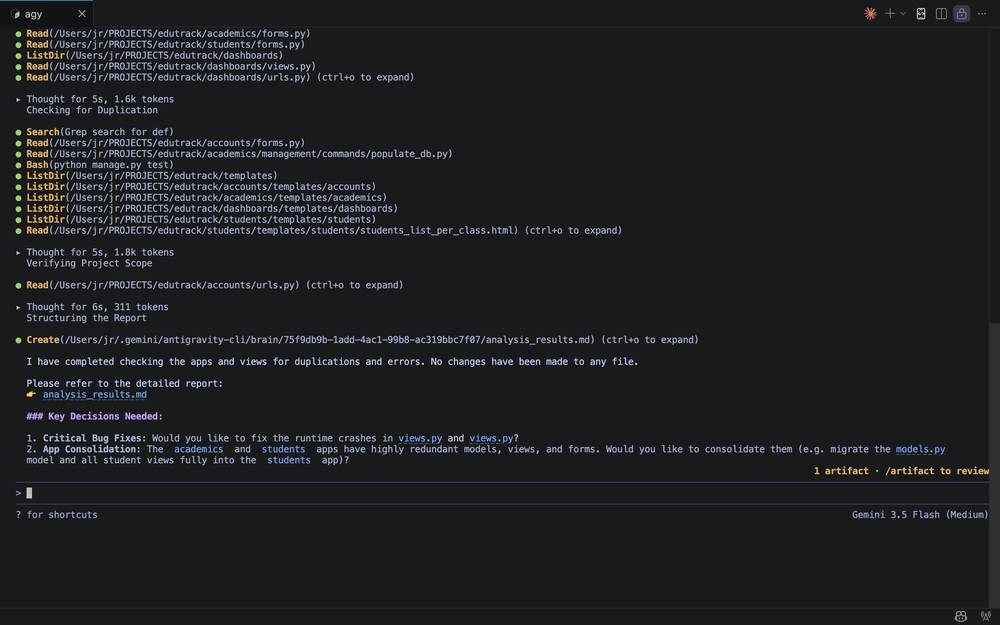Click the broadcast icon in status bar

pos(985,616)
